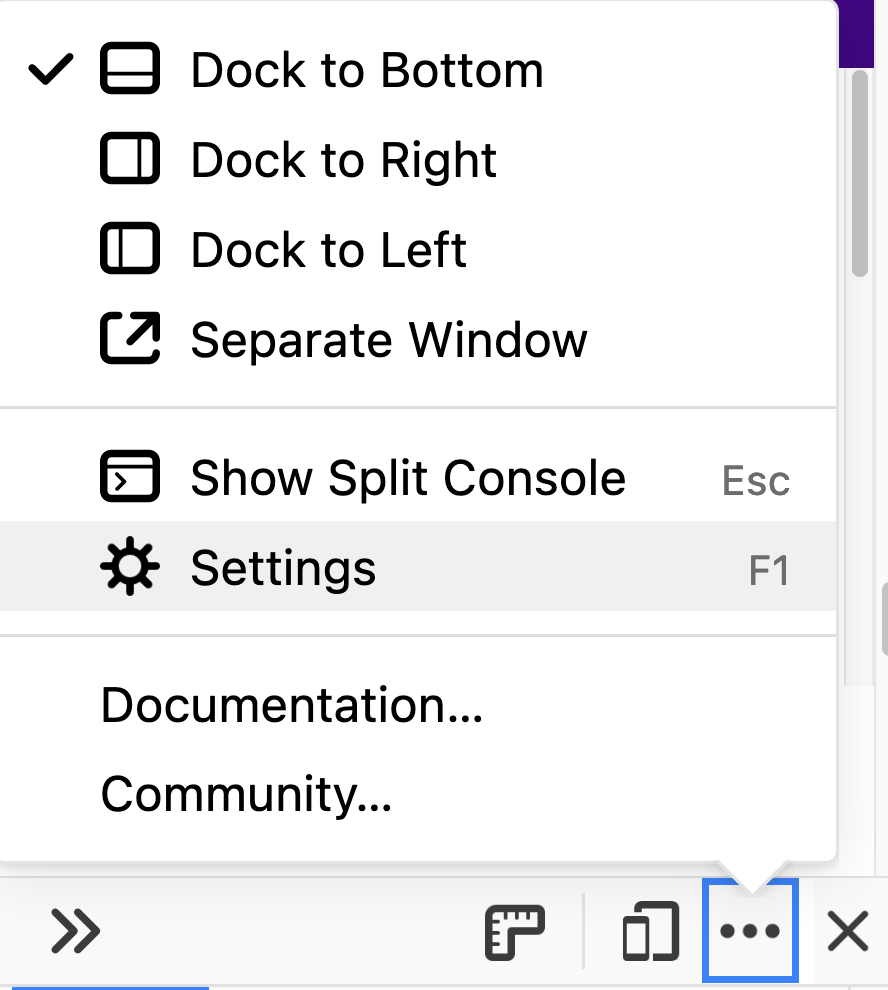Open Responsive Design Mode icon
Image resolution: width=888 pixels, height=990 pixels.
point(650,931)
